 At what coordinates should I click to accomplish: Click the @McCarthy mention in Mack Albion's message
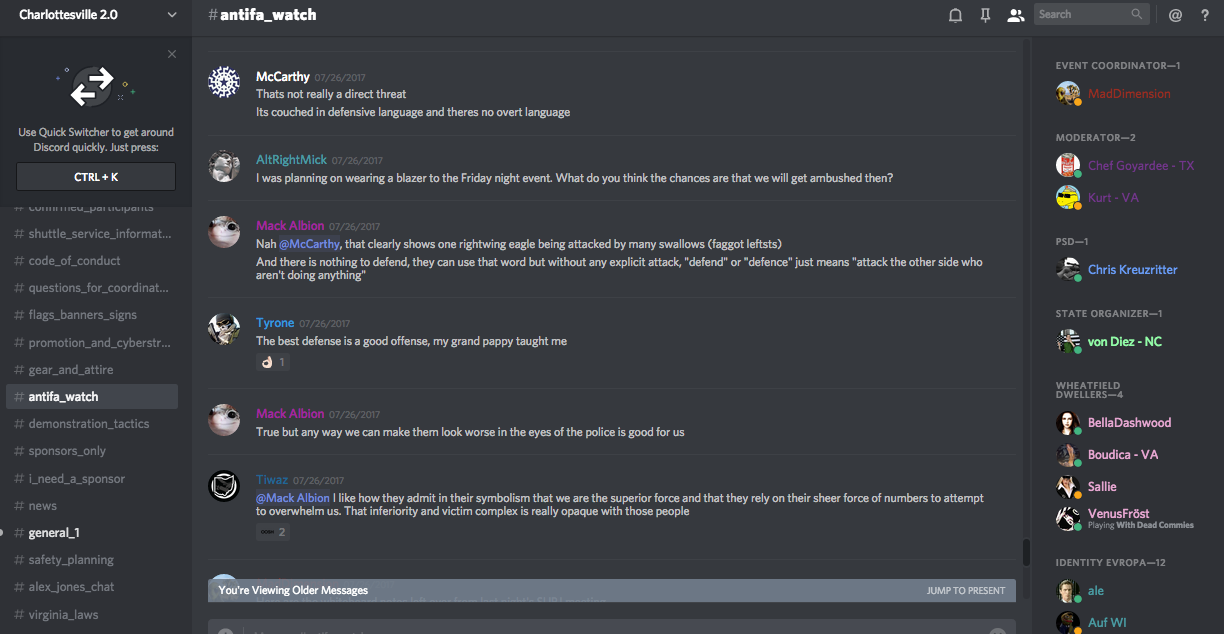tap(309, 244)
